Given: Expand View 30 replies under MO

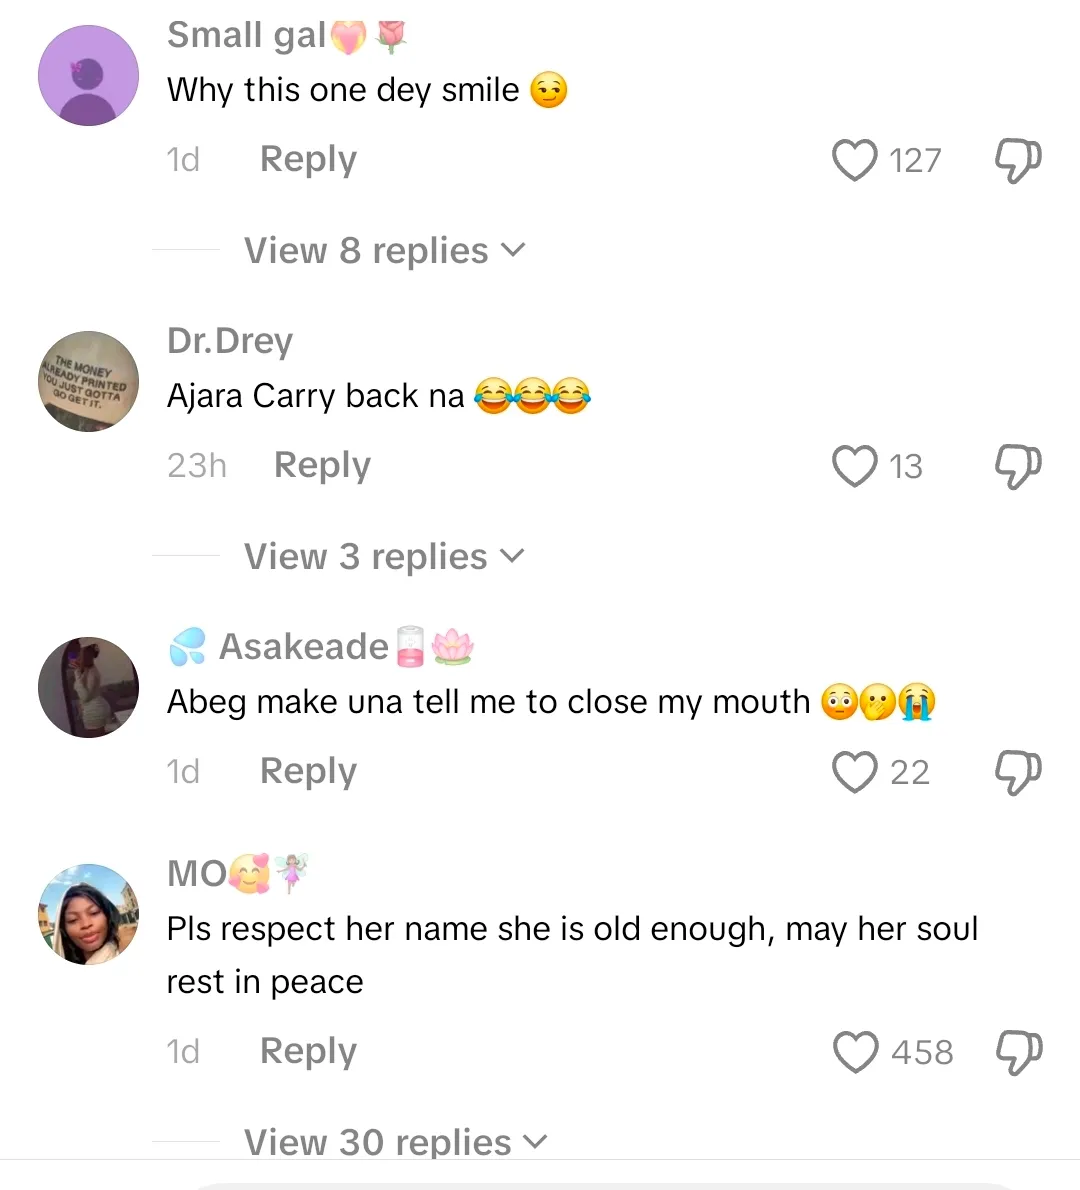Looking at the screenshot, I should coord(395,1142).
